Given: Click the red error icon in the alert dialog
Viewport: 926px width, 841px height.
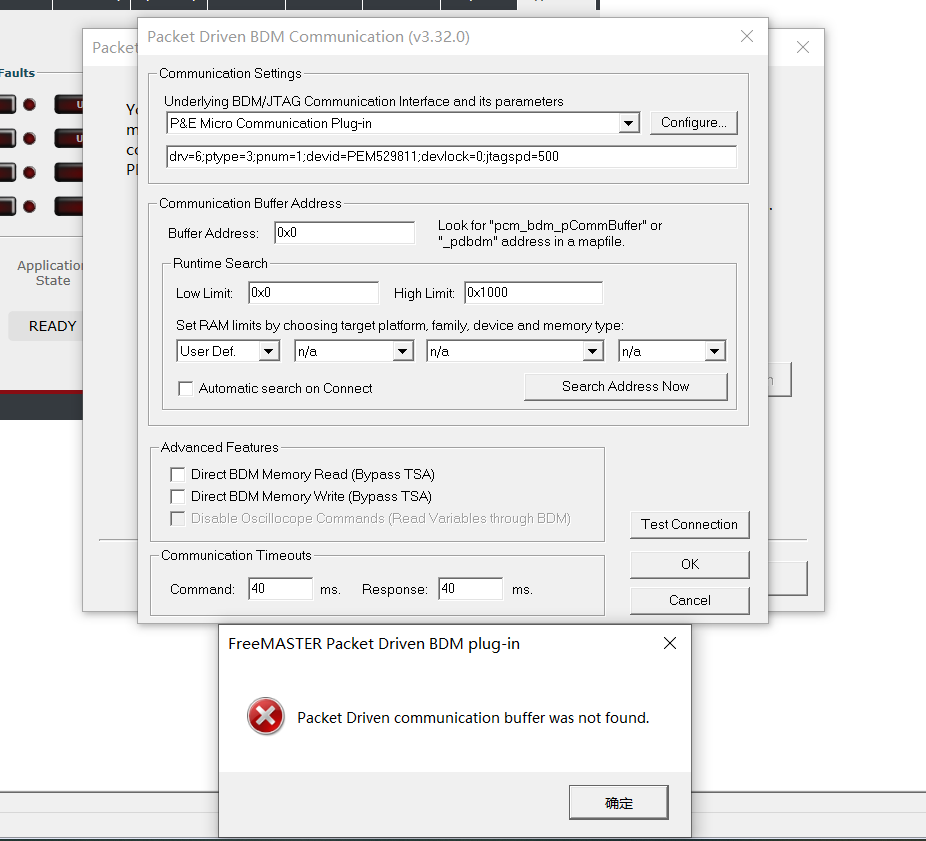Looking at the screenshot, I should [x=265, y=716].
